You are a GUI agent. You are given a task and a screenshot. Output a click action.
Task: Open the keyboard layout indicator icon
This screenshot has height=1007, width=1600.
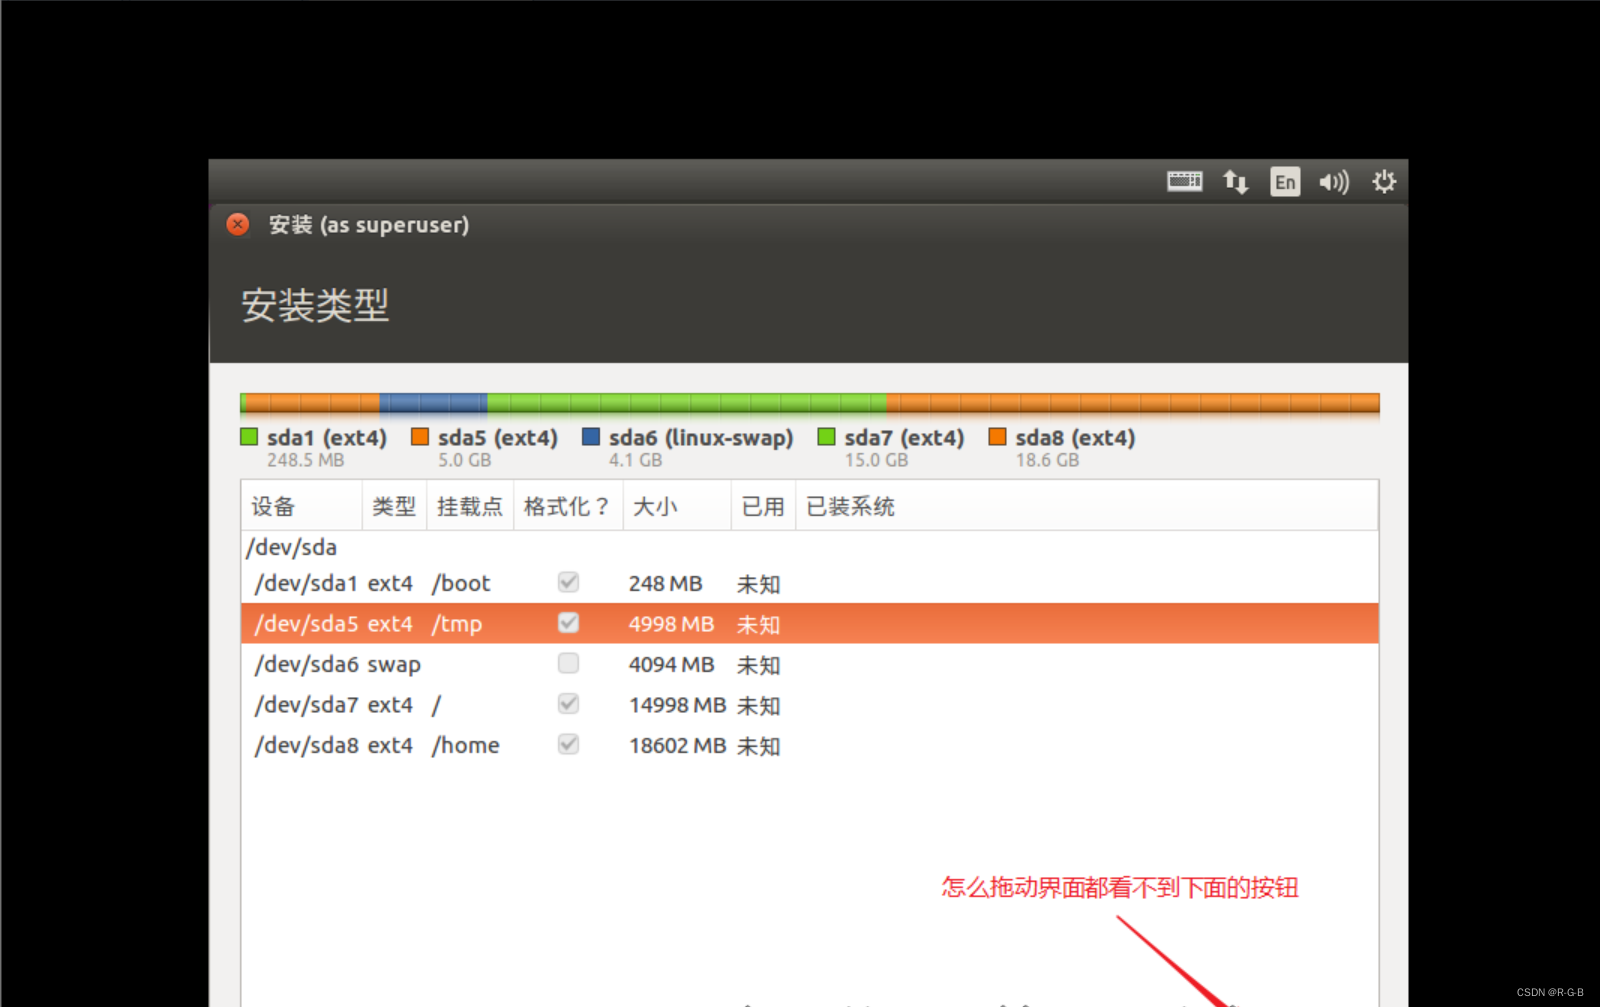pos(1185,181)
